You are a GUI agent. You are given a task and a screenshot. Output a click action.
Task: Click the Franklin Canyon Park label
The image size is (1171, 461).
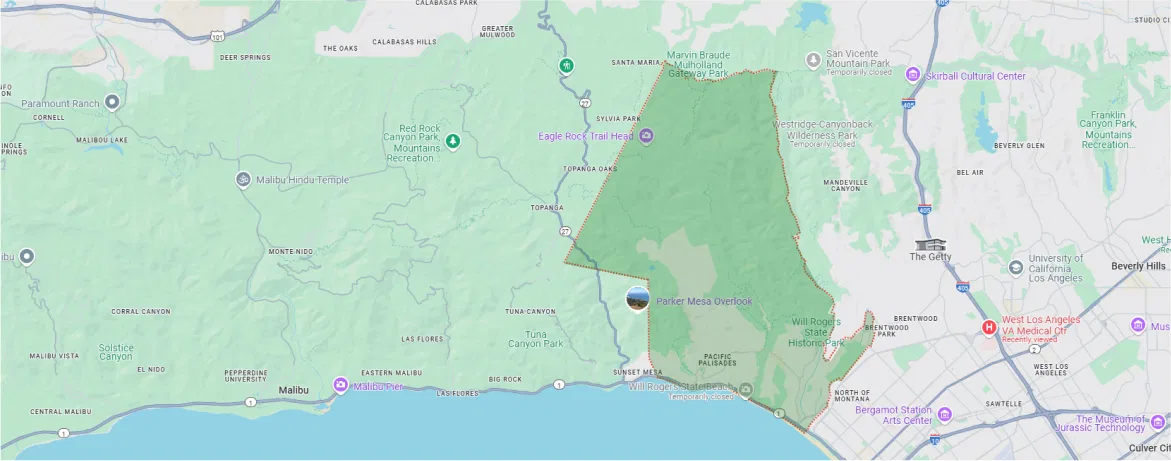point(1109,130)
